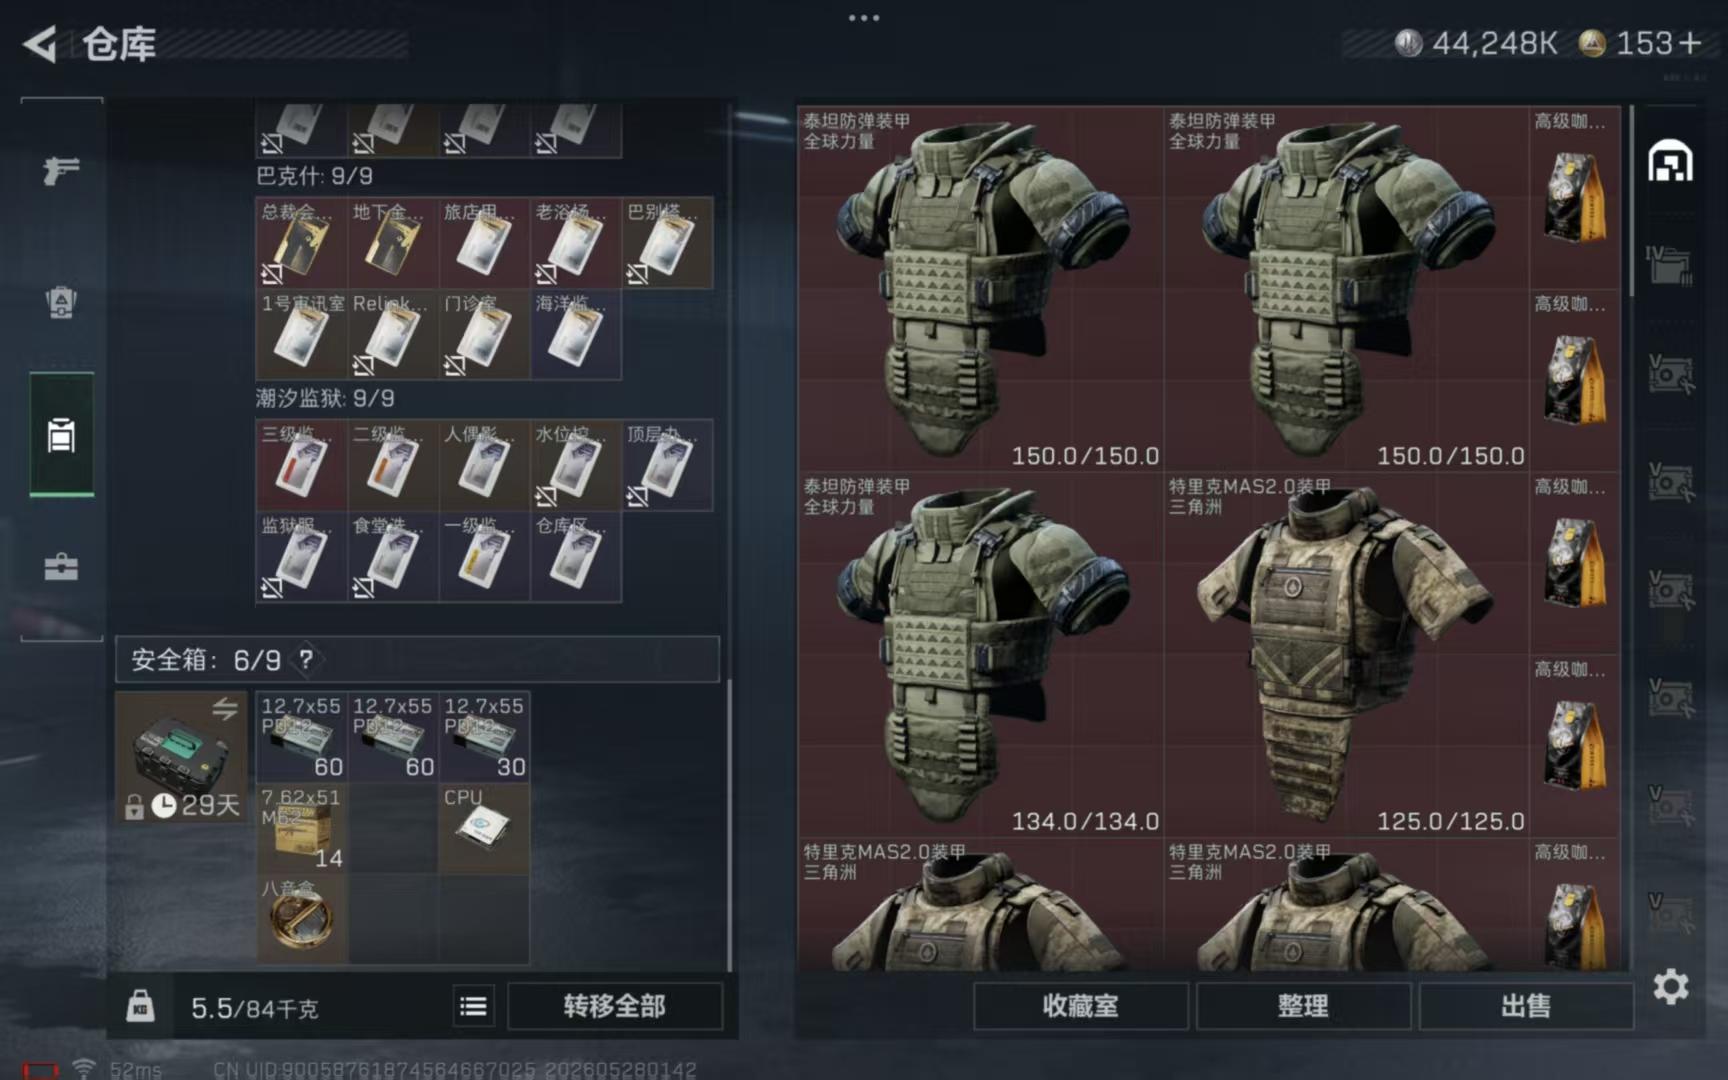Tap the Wi-Fi signal icon by 52ms
This screenshot has height=1080, width=1728.
click(x=84, y=1069)
